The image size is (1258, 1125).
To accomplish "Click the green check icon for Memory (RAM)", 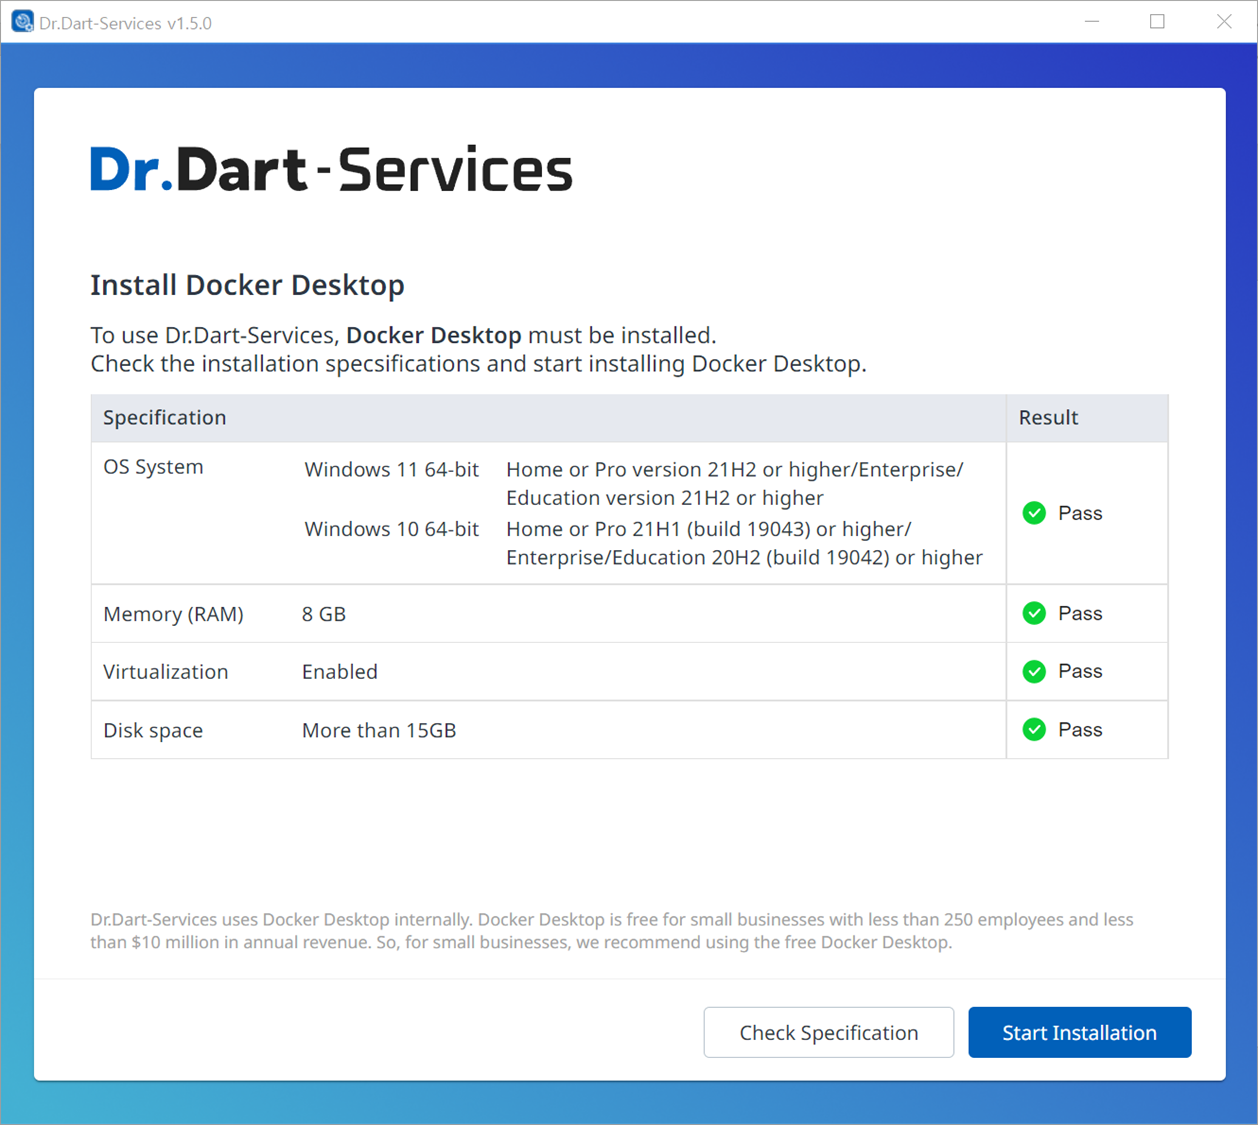I will [x=1034, y=613].
